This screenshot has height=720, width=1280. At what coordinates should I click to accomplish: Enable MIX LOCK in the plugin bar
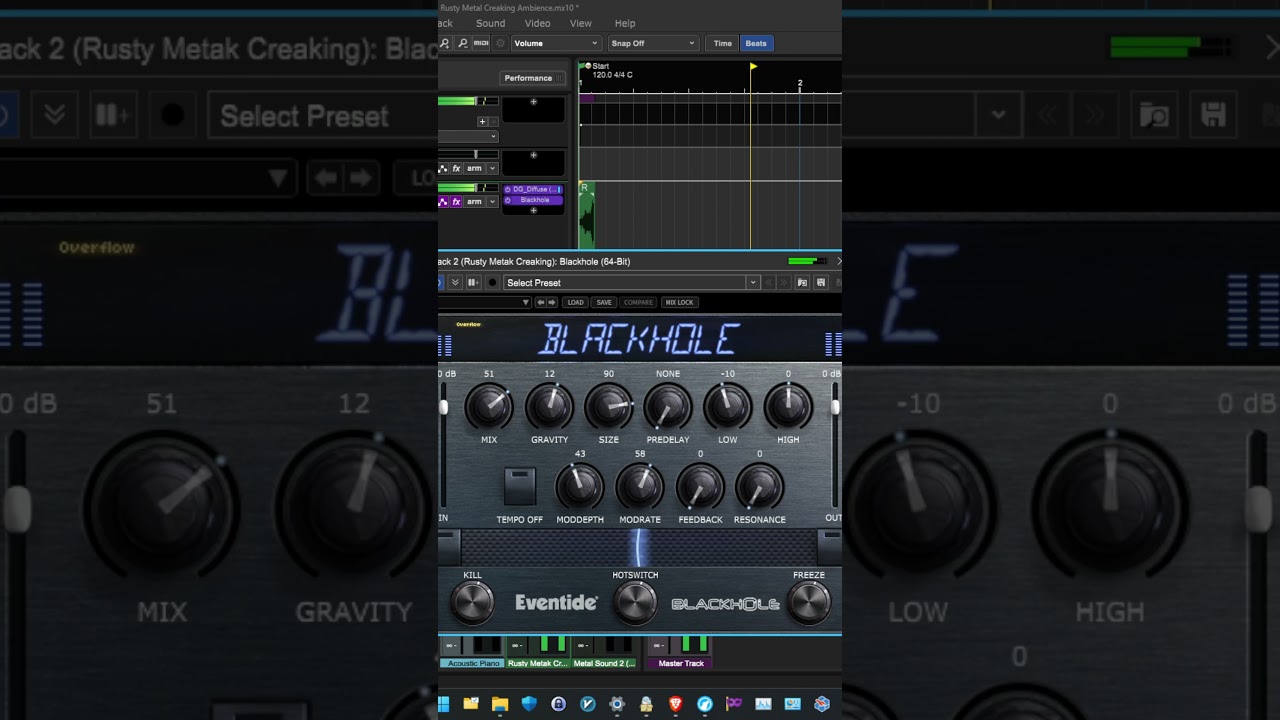[x=679, y=302]
